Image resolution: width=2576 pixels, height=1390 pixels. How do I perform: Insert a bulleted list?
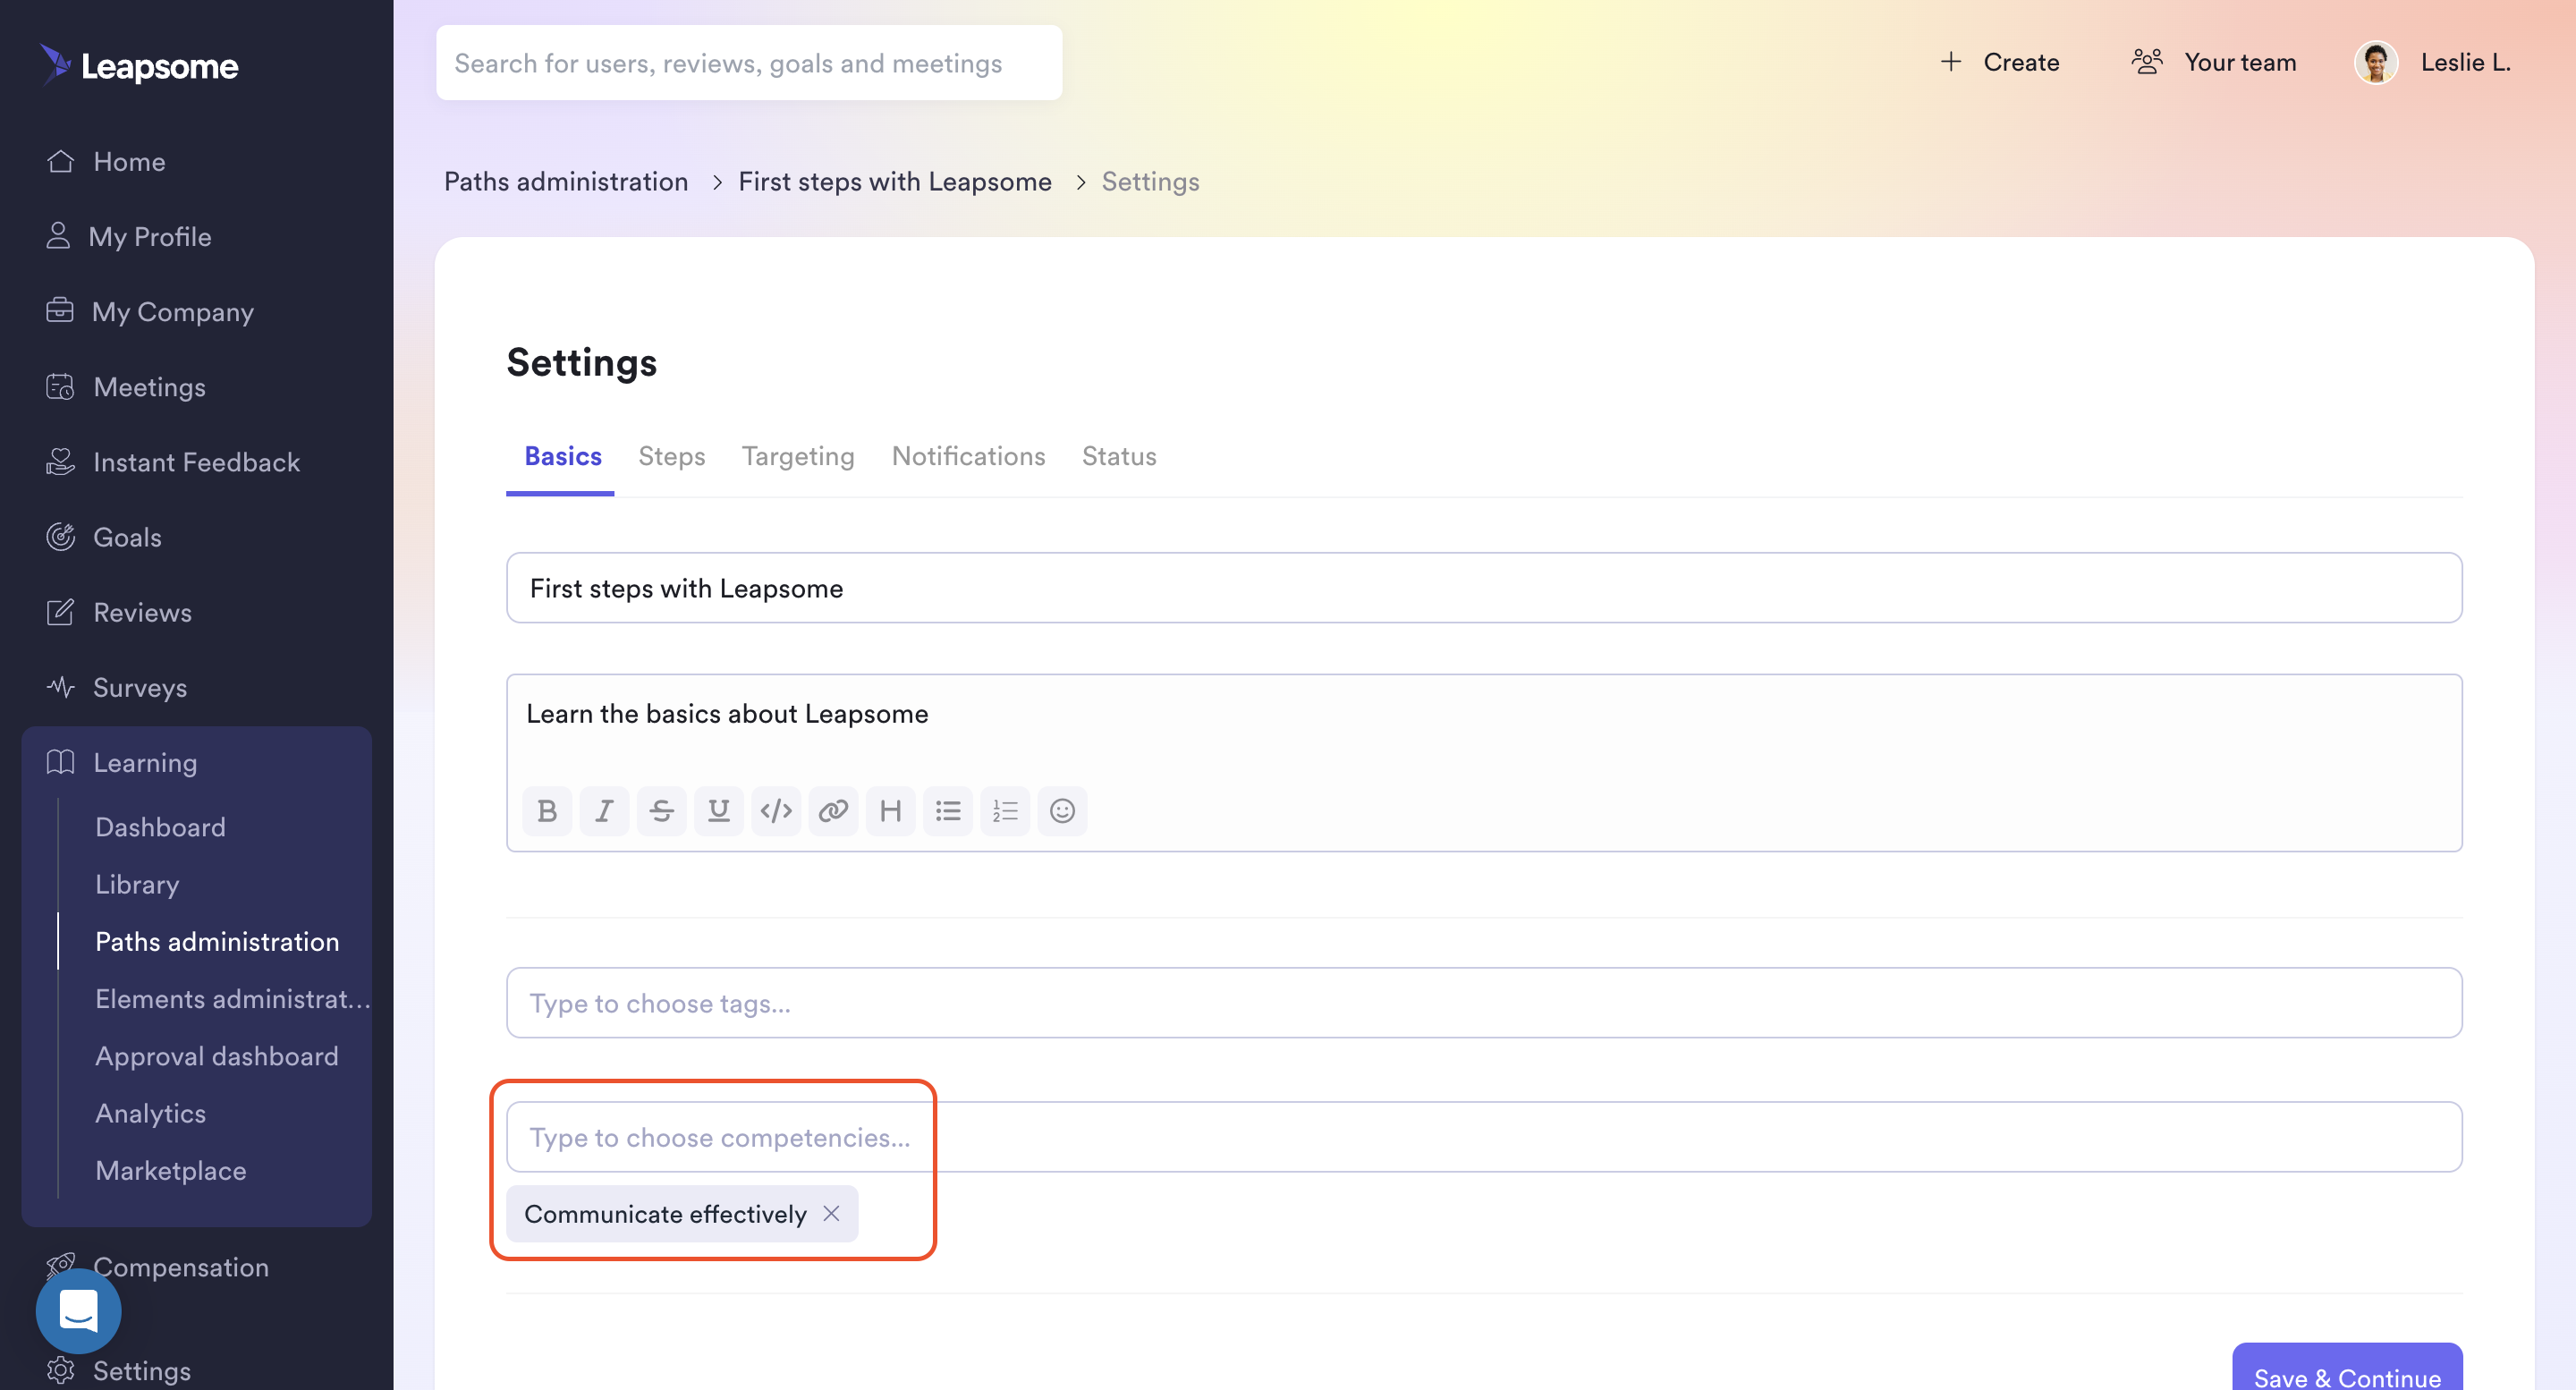pyautogui.click(x=948, y=810)
